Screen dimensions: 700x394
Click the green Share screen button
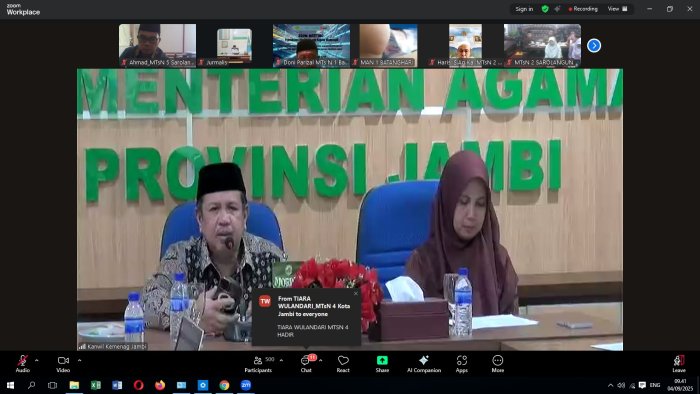click(382, 363)
